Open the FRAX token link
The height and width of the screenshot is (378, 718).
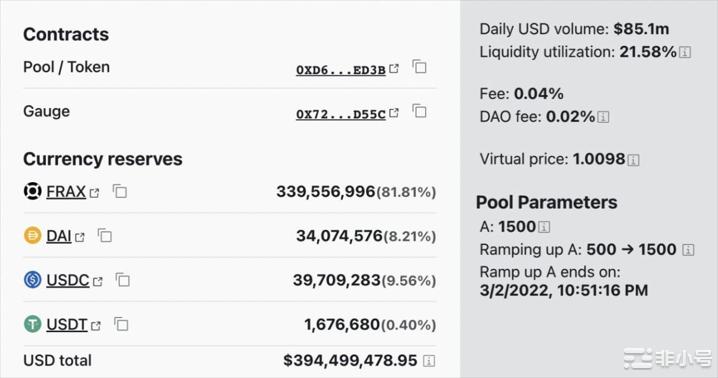coord(66,192)
